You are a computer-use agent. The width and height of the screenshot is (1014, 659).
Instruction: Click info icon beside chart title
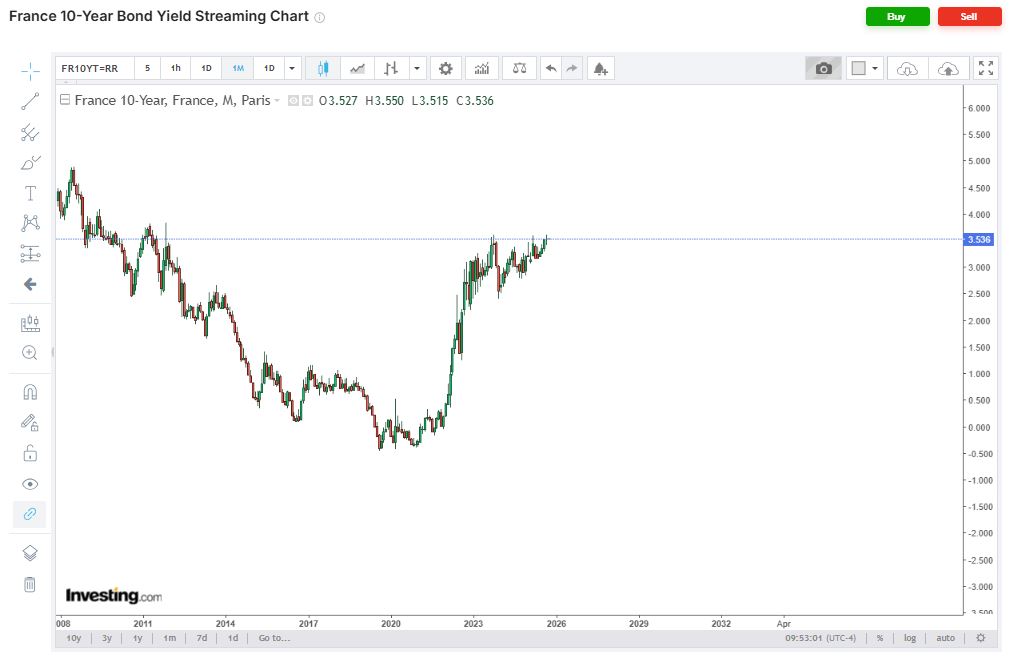point(319,17)
